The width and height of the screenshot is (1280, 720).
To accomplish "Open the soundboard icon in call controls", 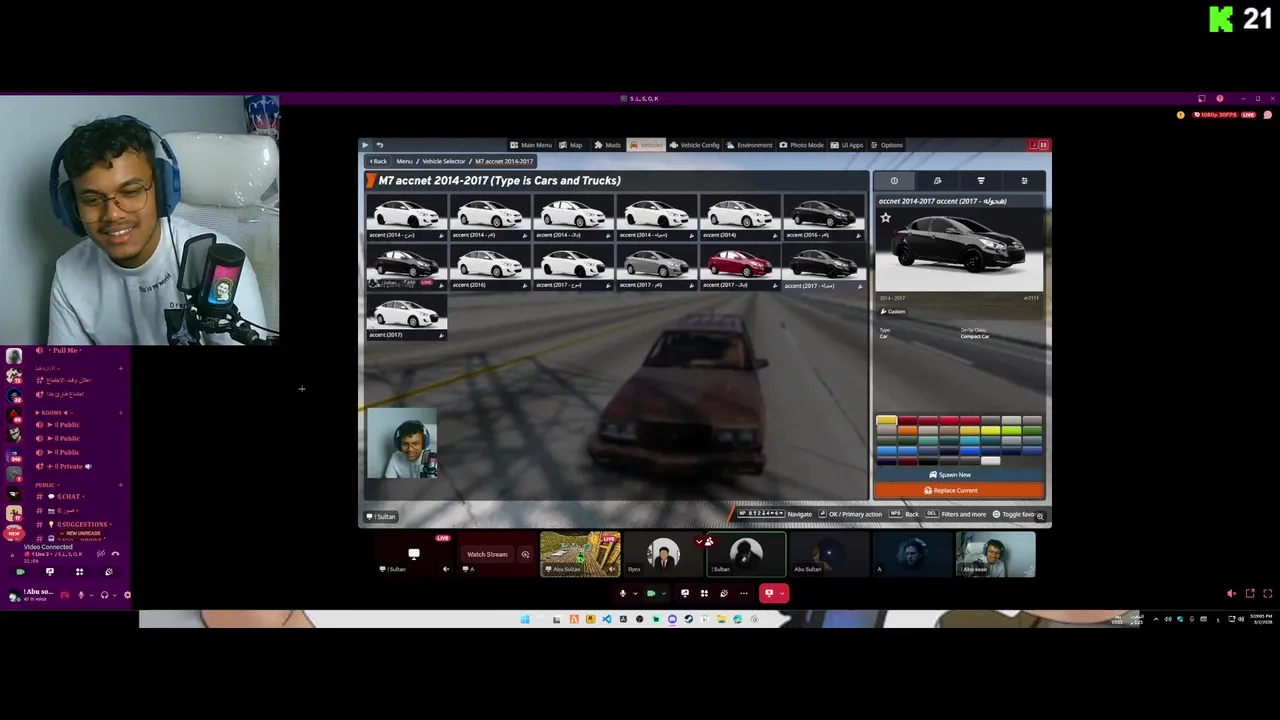I will (x=724, y=593).
